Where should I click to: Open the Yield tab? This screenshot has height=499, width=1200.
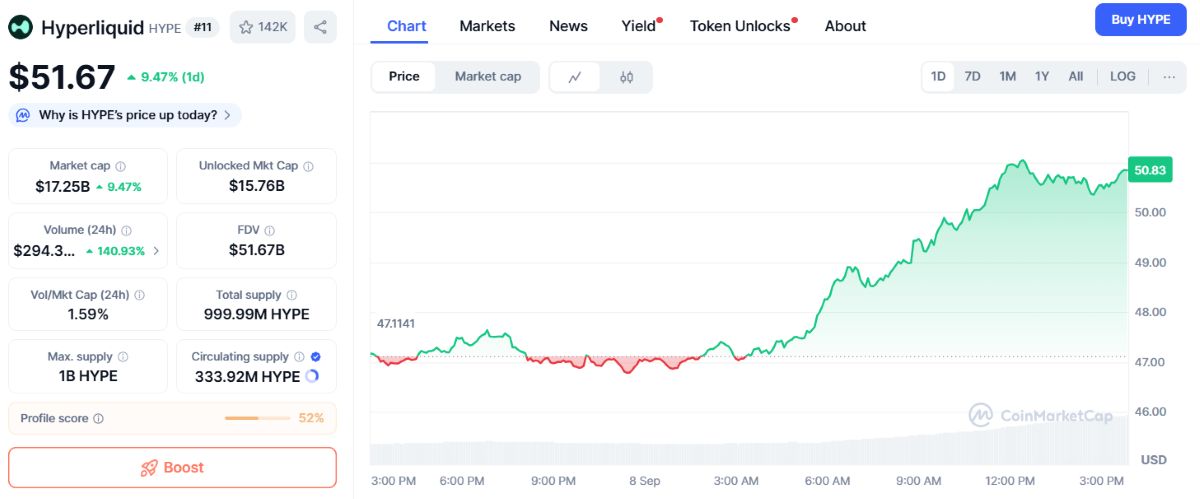639,26
